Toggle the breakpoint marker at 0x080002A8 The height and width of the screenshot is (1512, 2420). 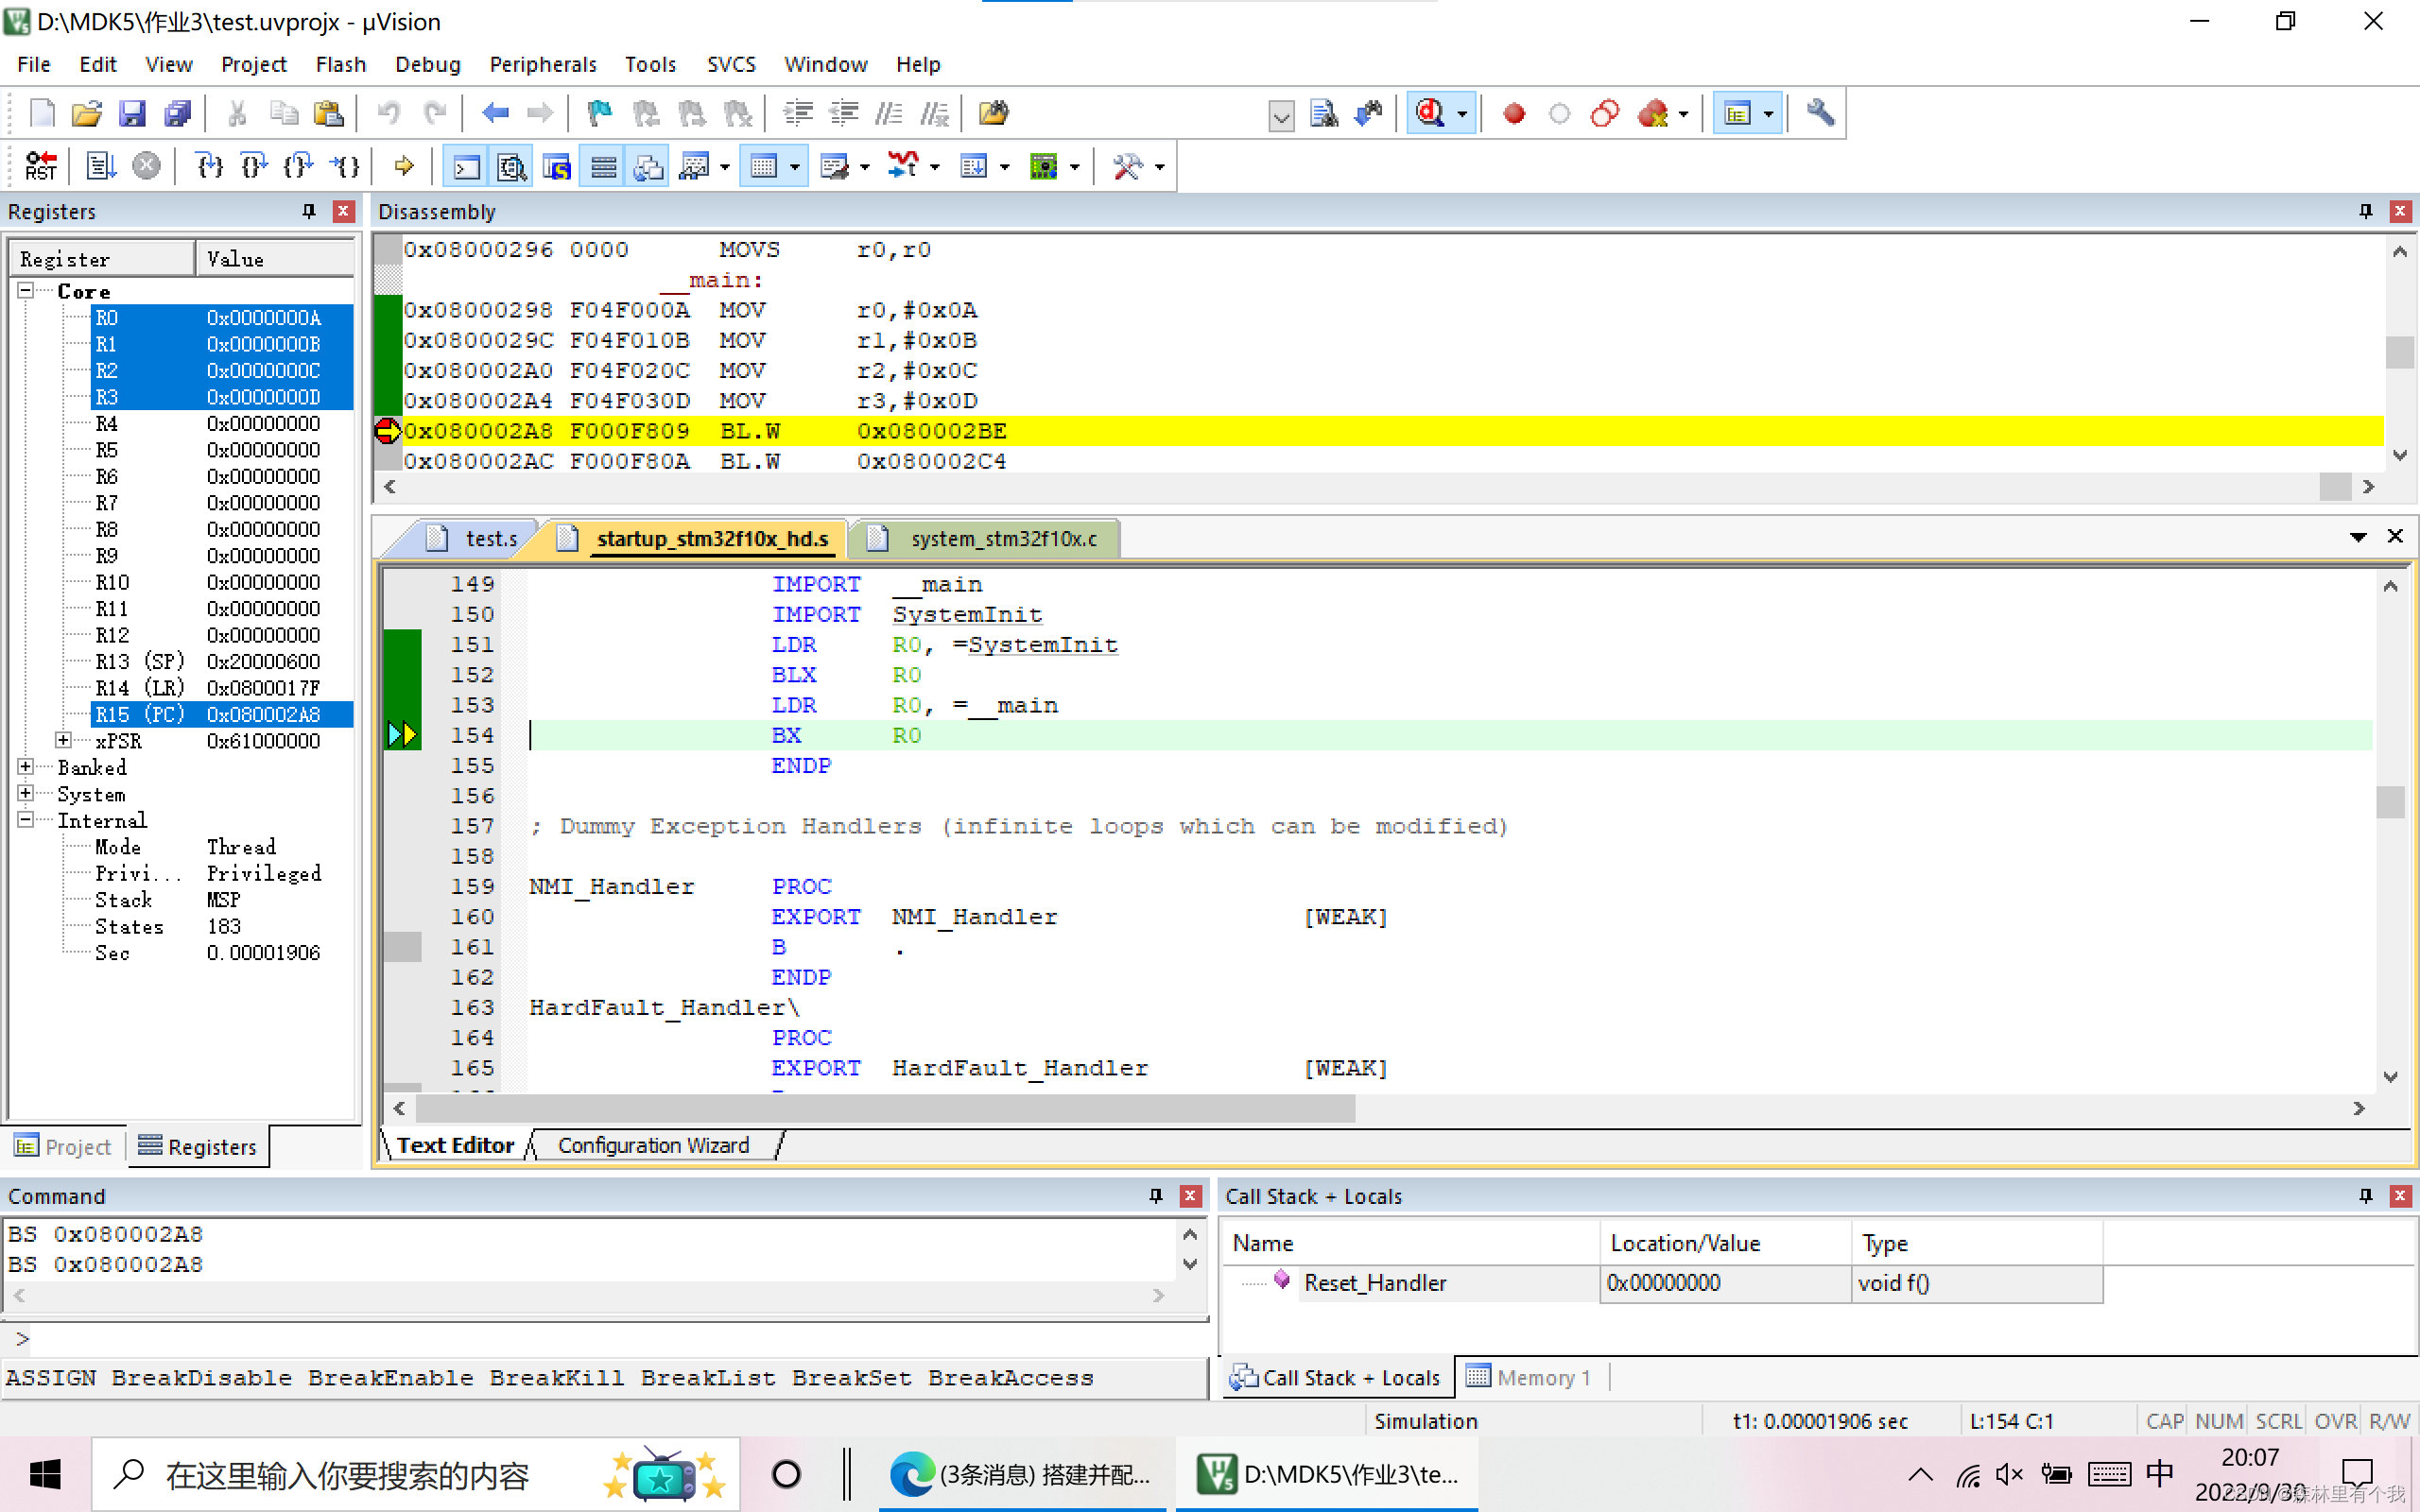click(x=387, y=431)
